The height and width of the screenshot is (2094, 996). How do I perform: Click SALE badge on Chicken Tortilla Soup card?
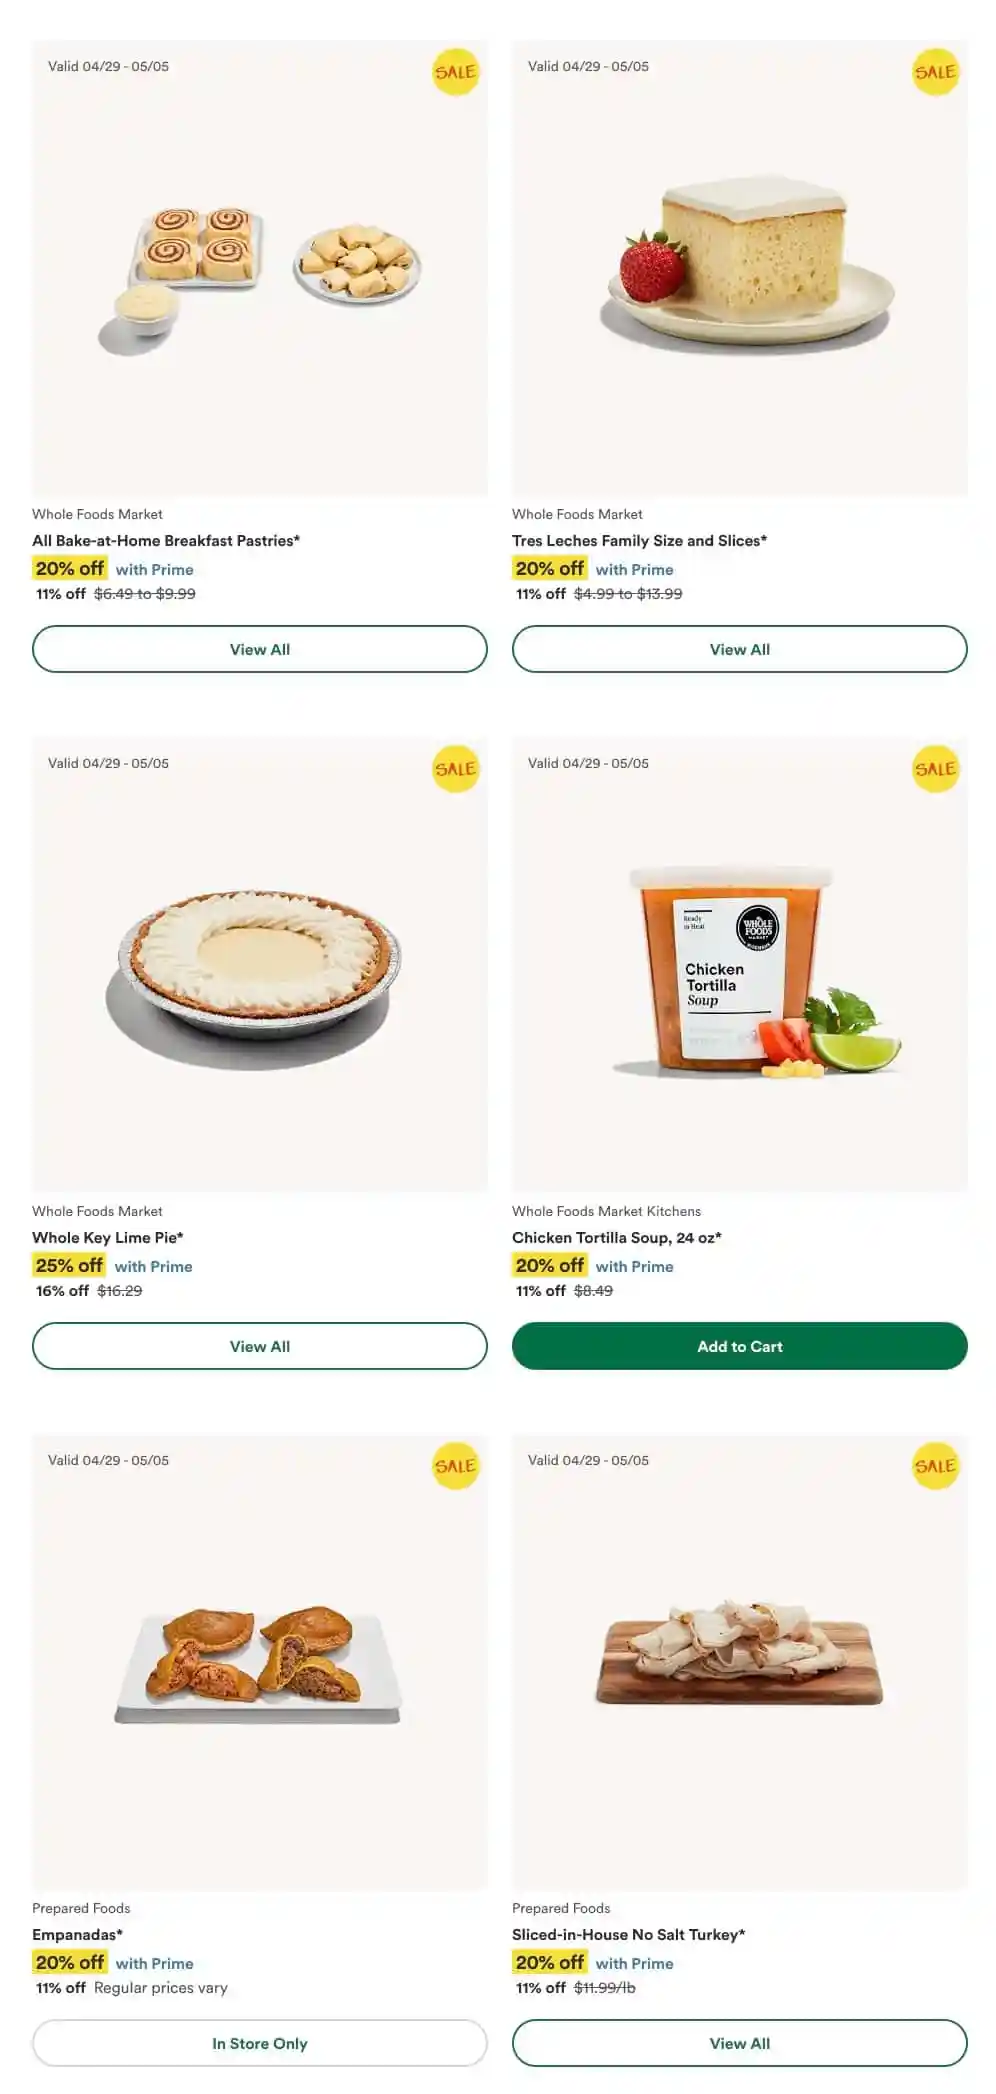[x=935, y=769]
